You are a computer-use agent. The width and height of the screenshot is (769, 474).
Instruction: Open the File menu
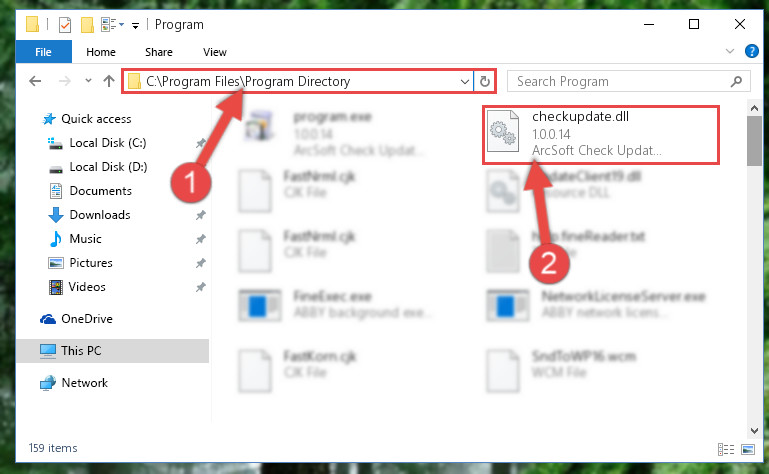[43, 52]
